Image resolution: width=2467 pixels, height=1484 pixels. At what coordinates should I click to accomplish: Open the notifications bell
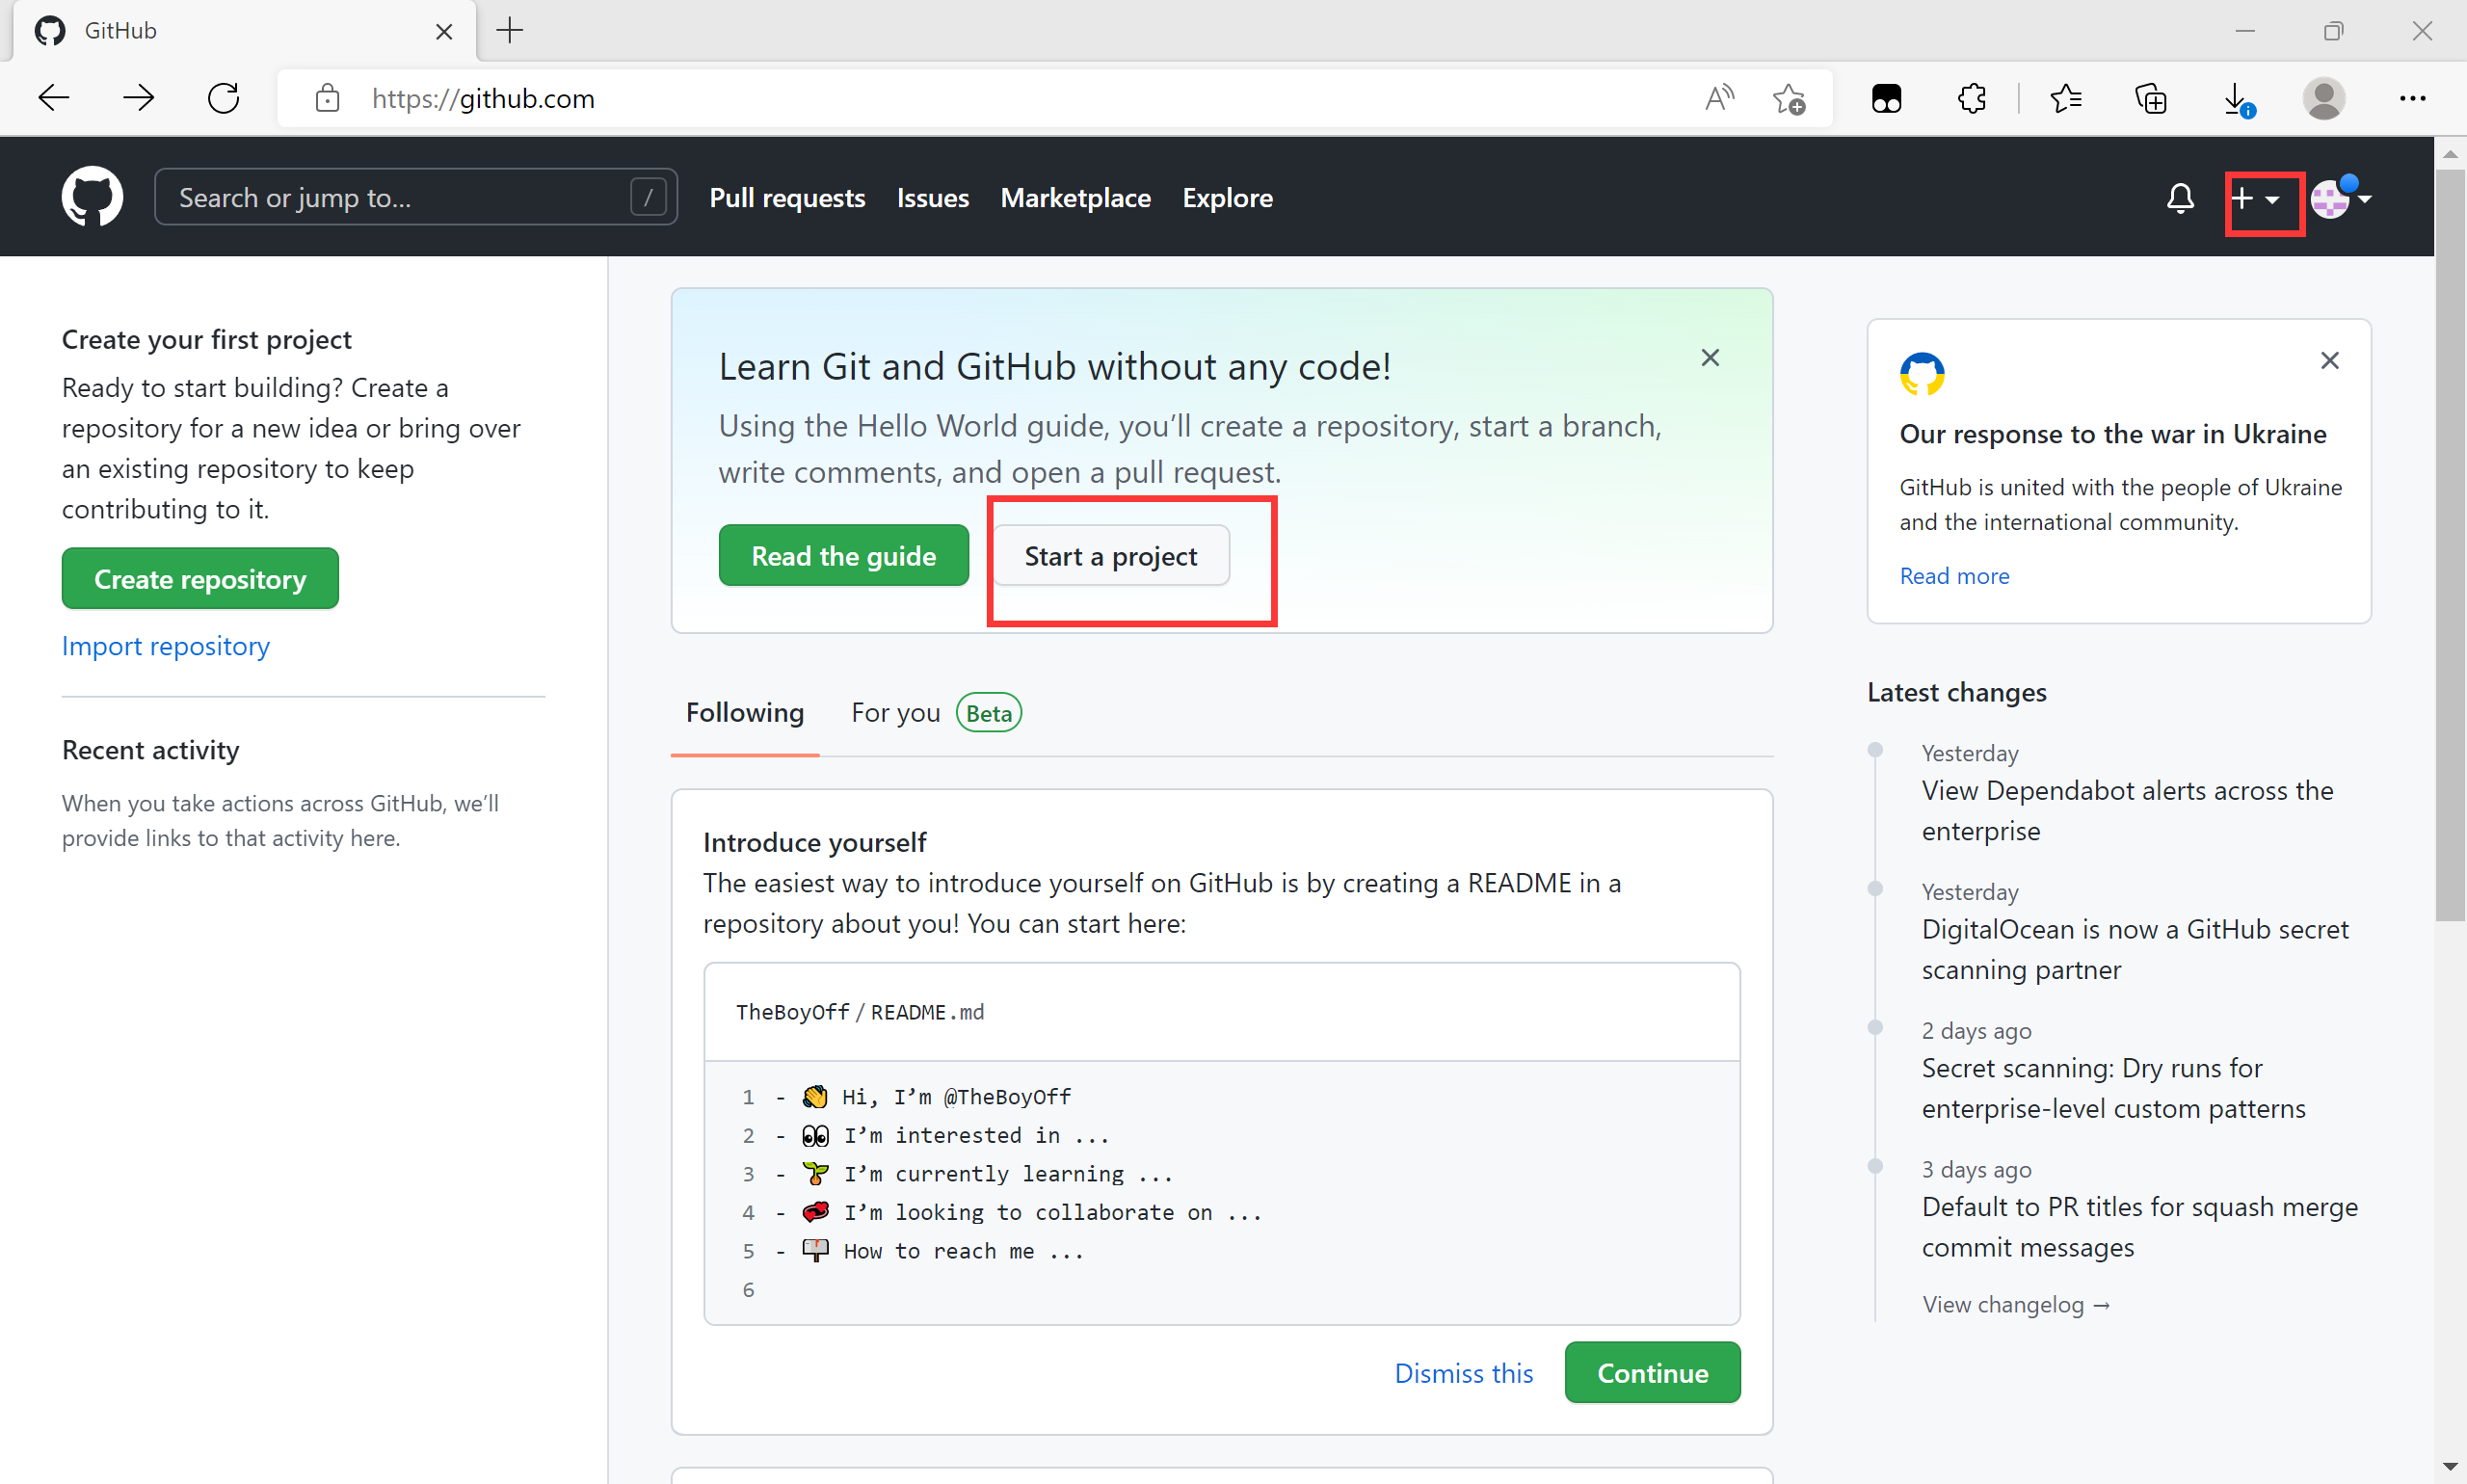(x=2180, y=198)
